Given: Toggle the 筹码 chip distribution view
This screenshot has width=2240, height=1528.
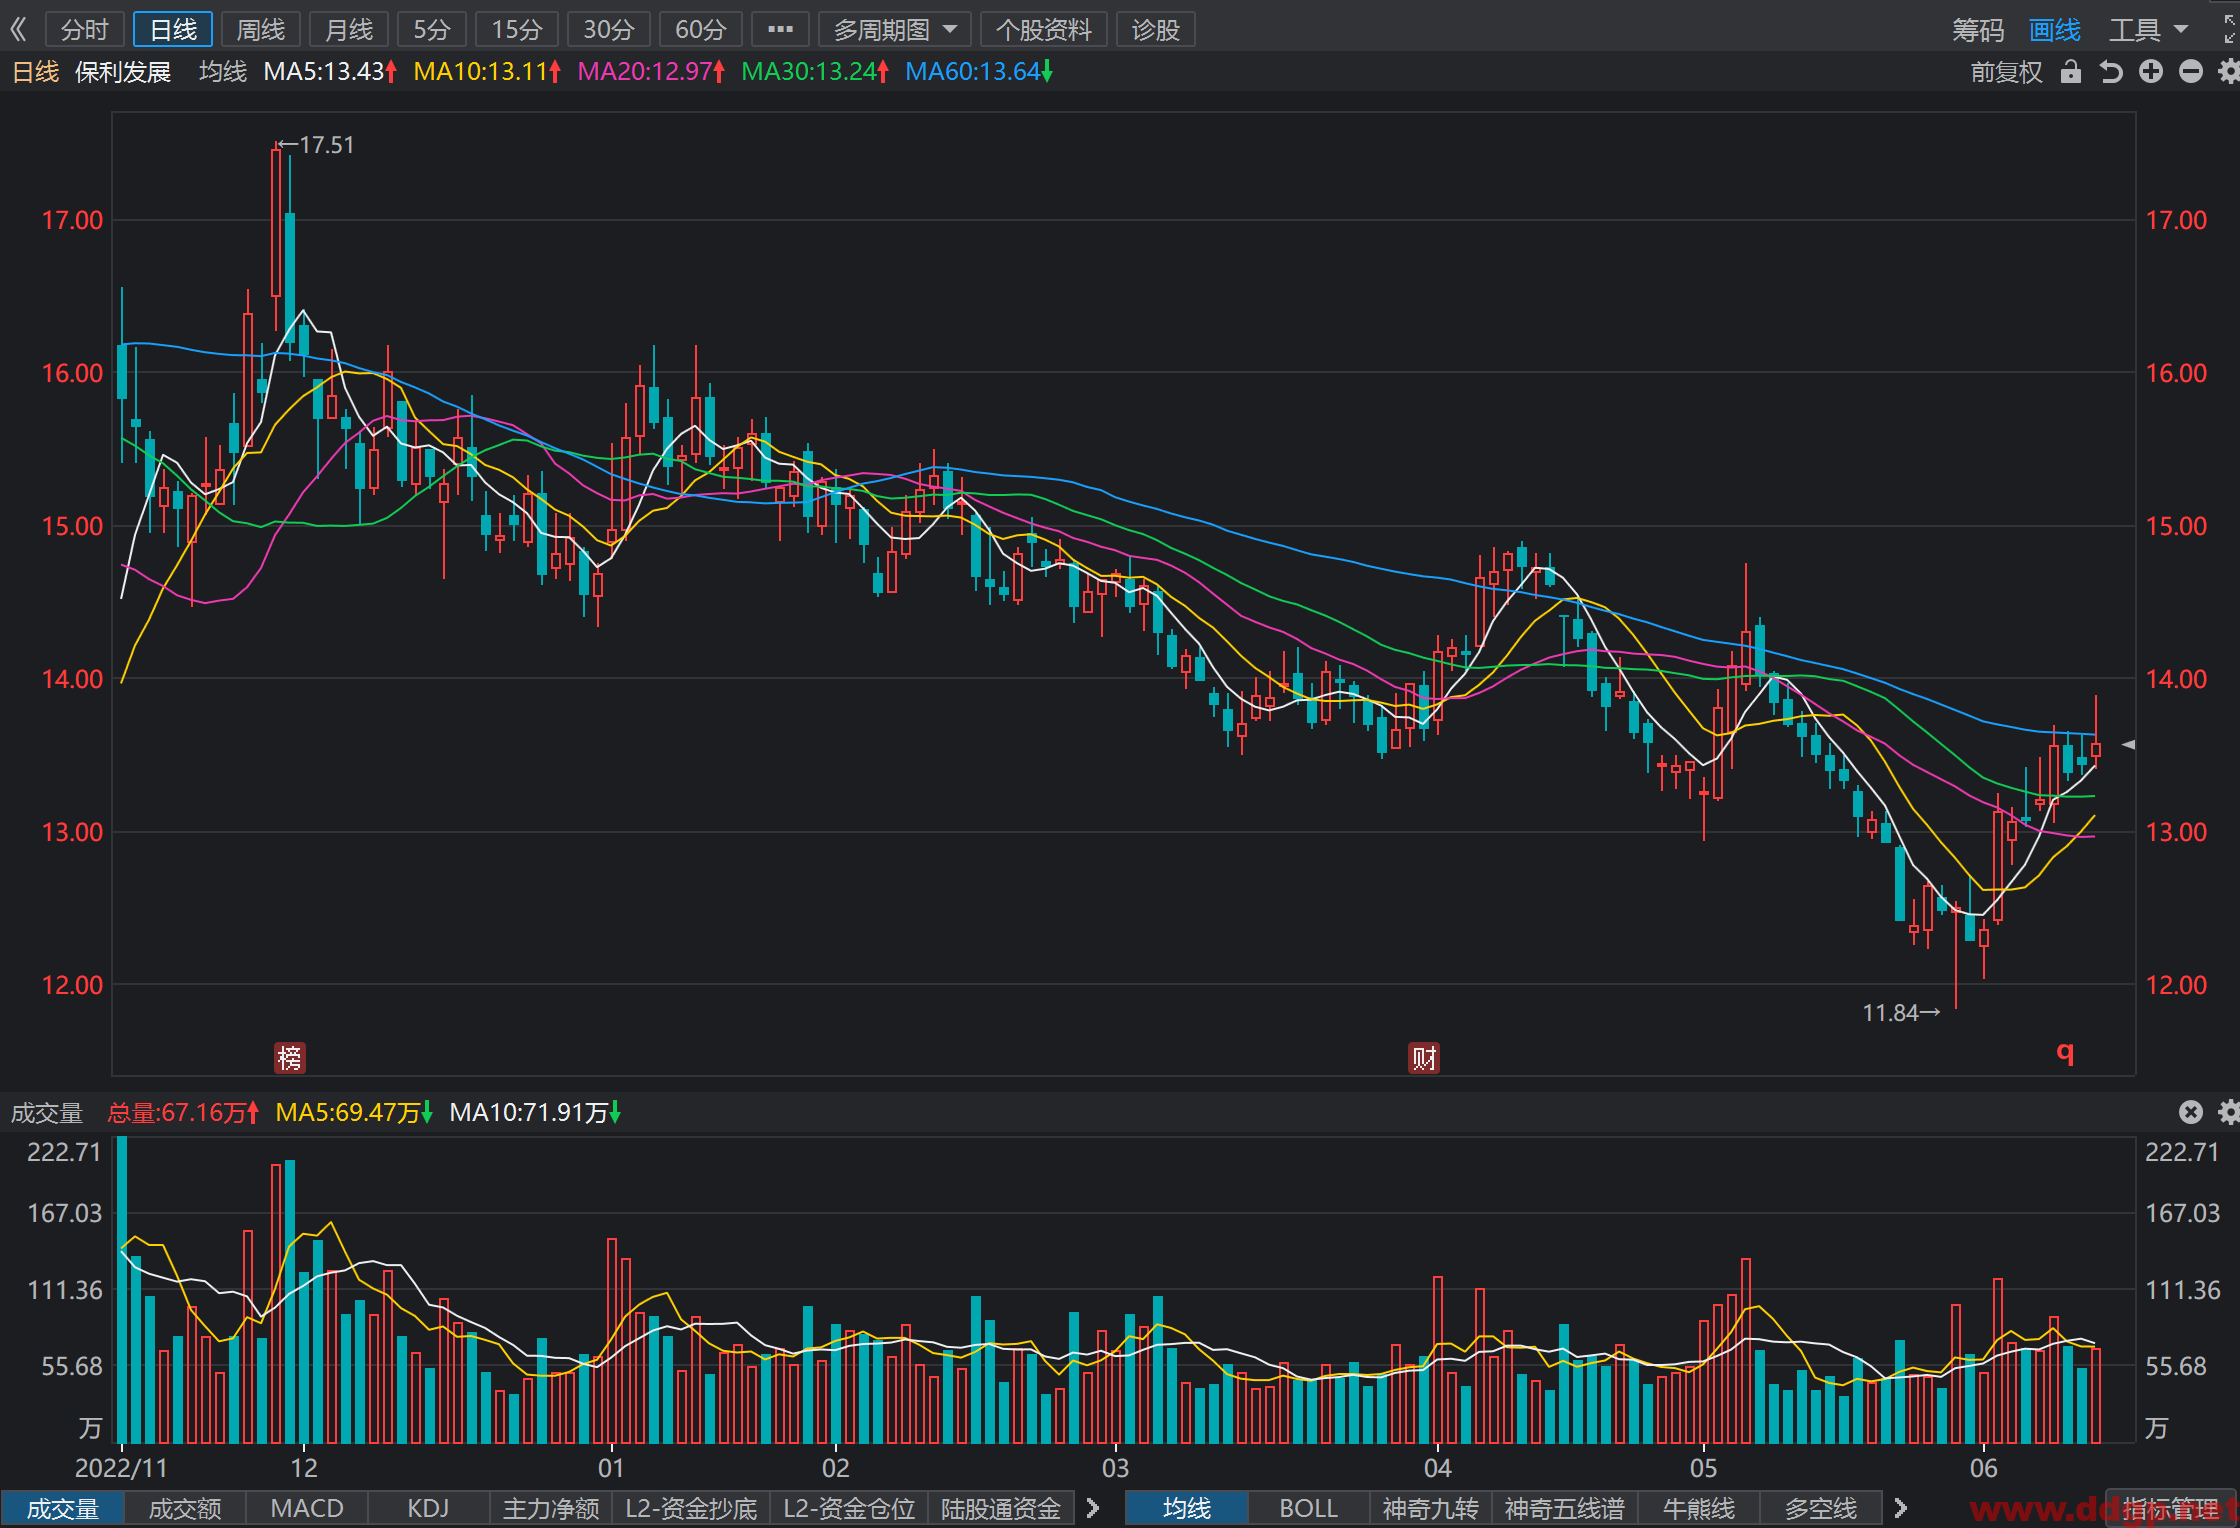Looking at the screenshot, I should [x=1978, y=30].
